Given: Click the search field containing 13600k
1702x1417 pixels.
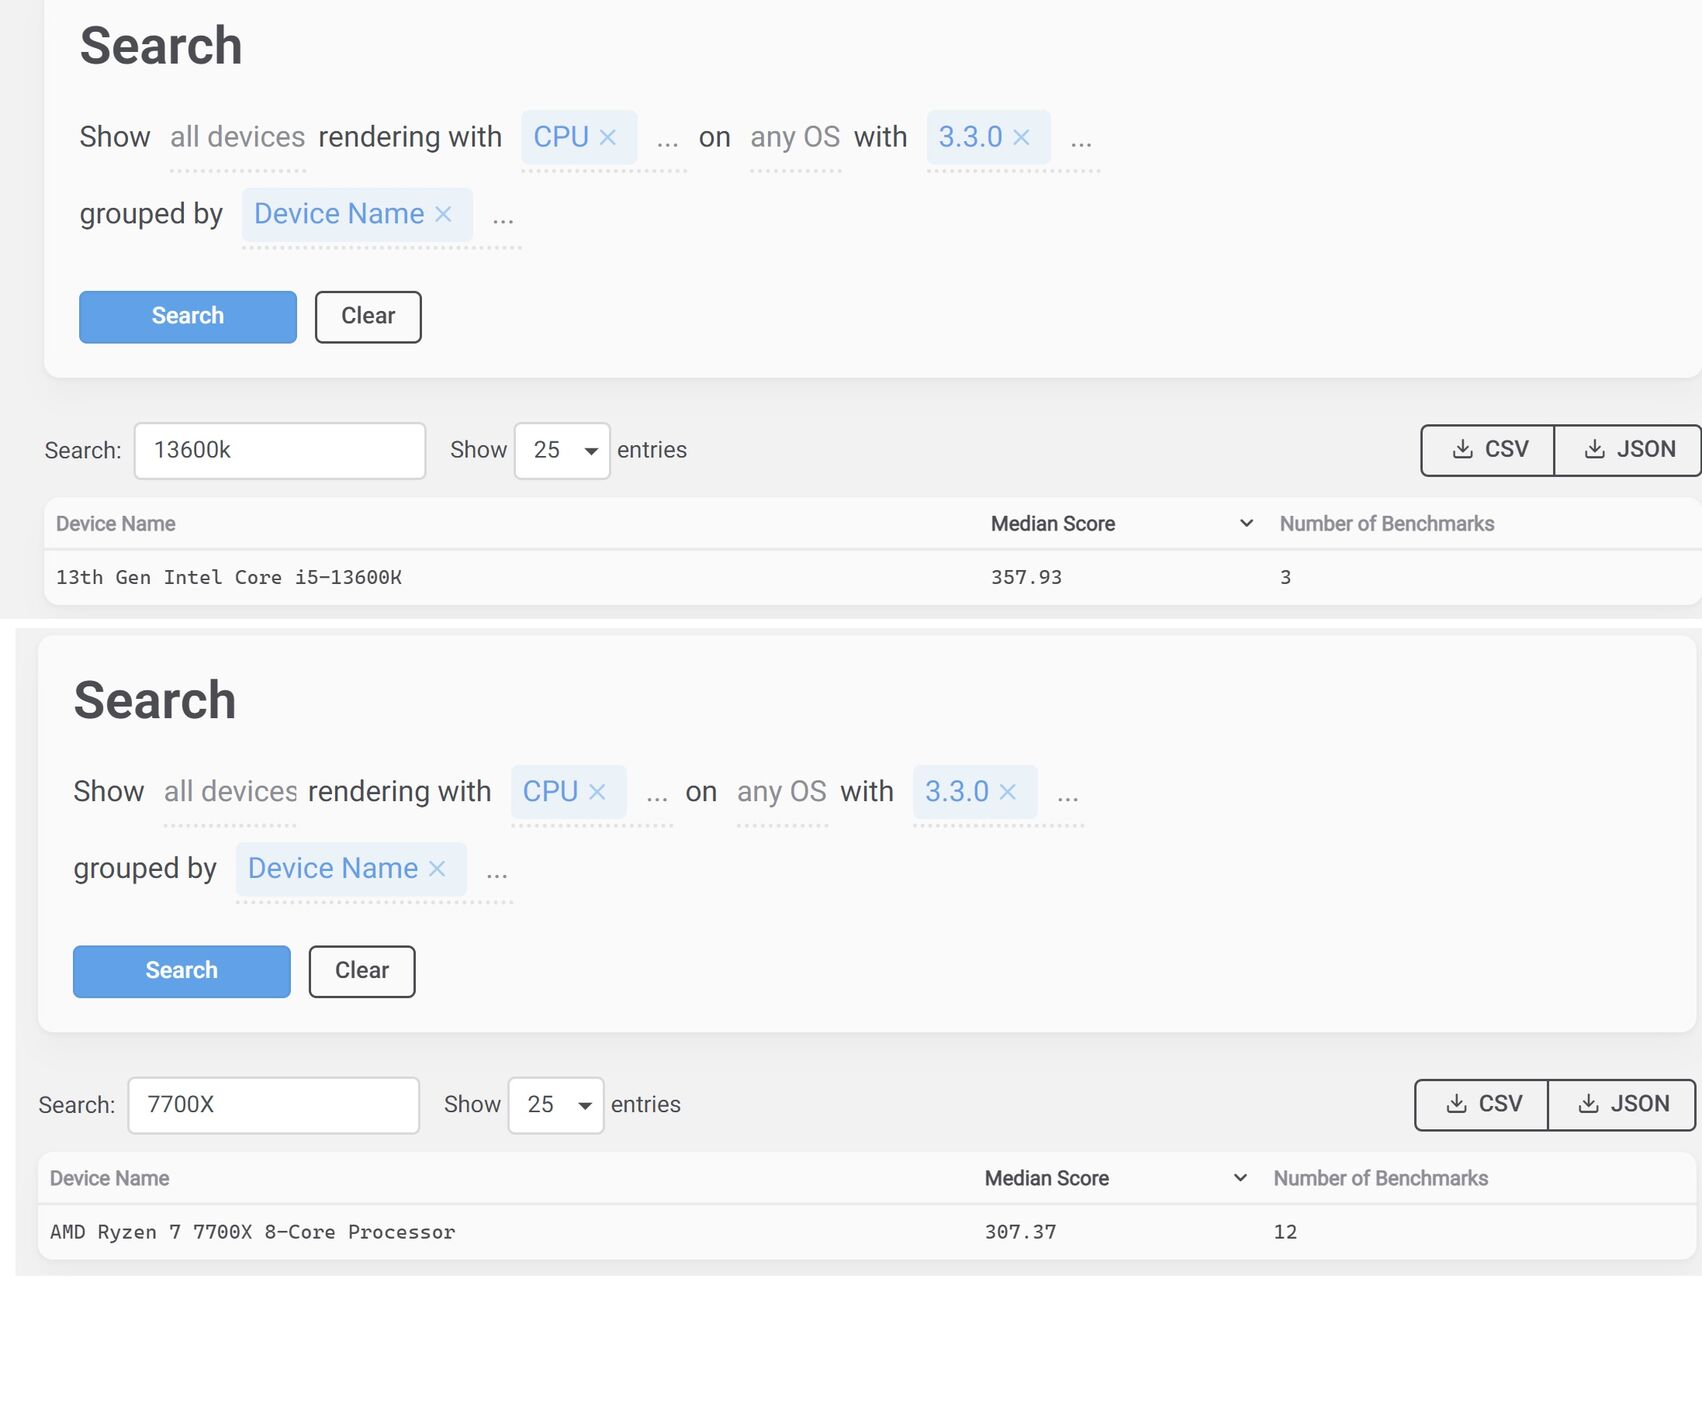Looking at the screenshot, I should pos(280,451).
